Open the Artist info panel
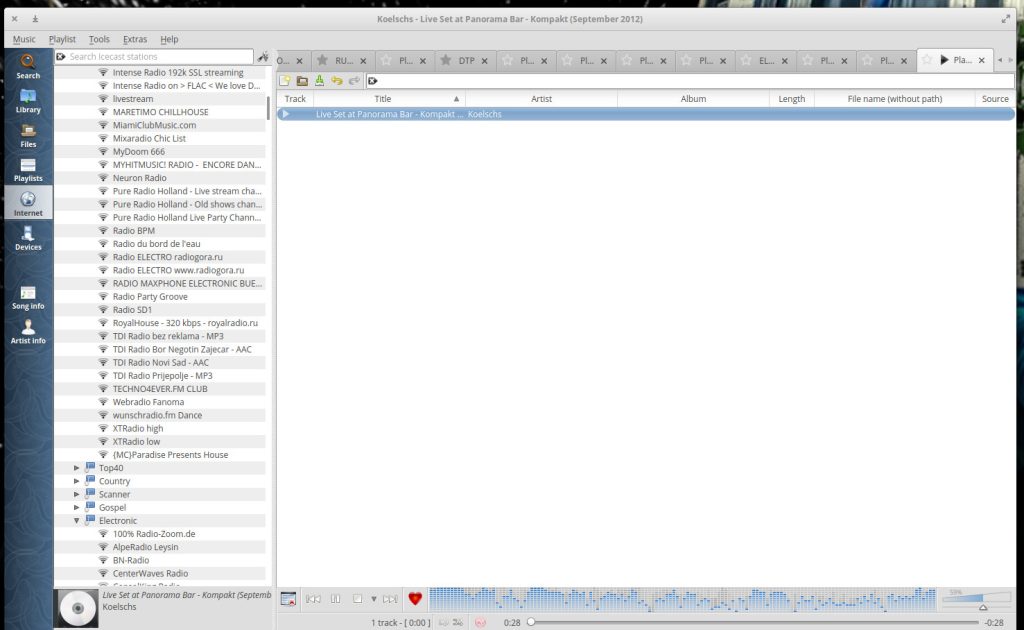Viewport: 1024px width, 630px height. [x=28, y=331]
